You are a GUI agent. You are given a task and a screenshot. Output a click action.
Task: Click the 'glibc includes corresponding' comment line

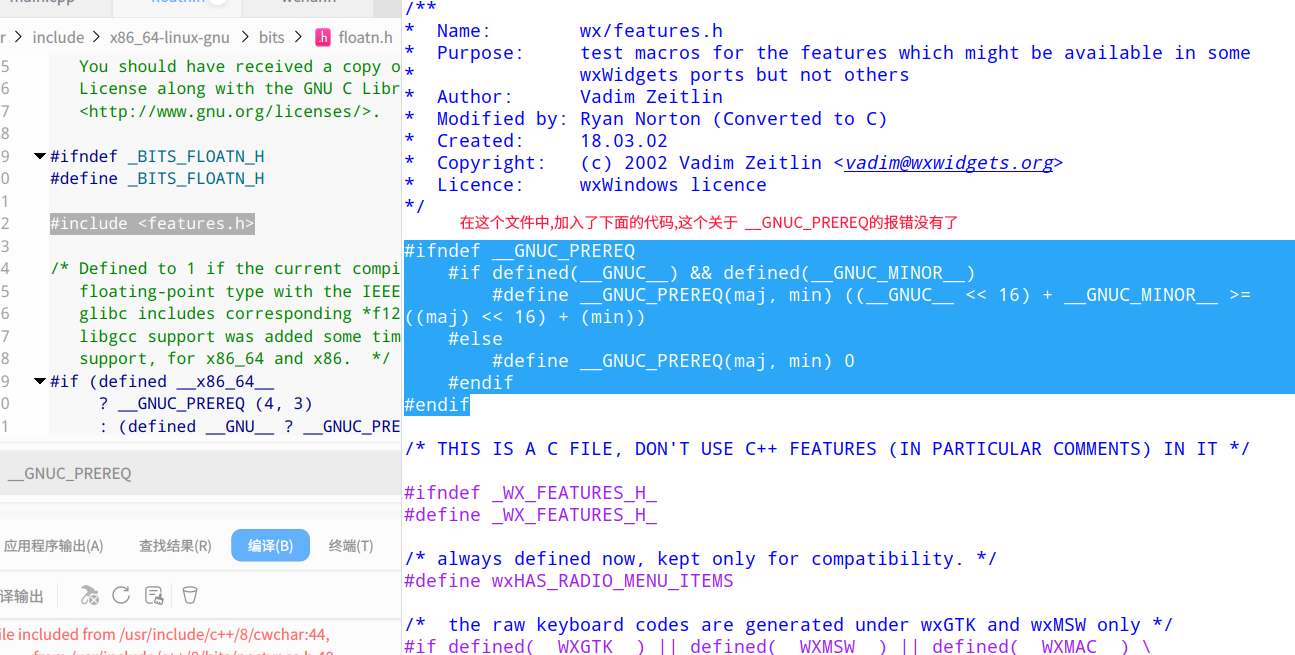coord(240,314)
